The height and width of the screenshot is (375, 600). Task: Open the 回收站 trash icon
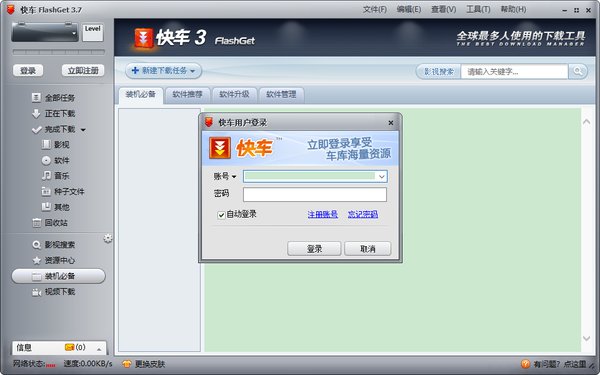point(37,223)
